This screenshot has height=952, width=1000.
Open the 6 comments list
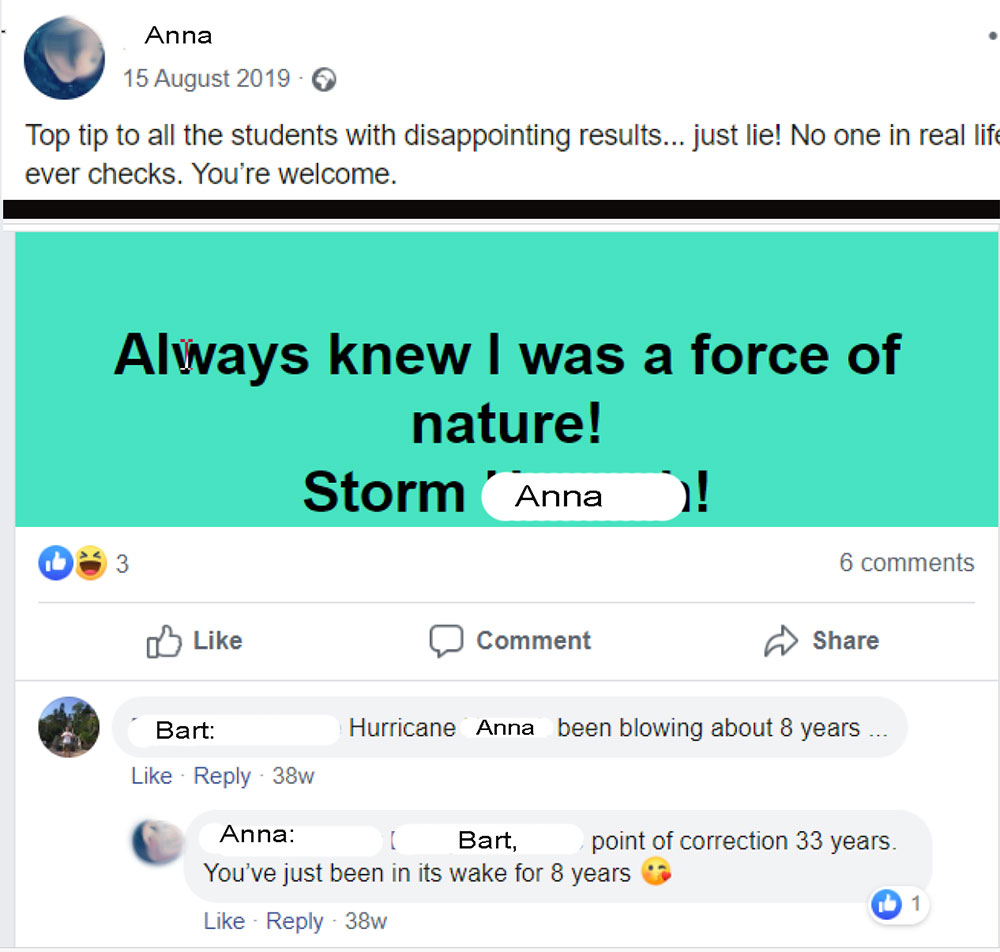pos(906,563)
